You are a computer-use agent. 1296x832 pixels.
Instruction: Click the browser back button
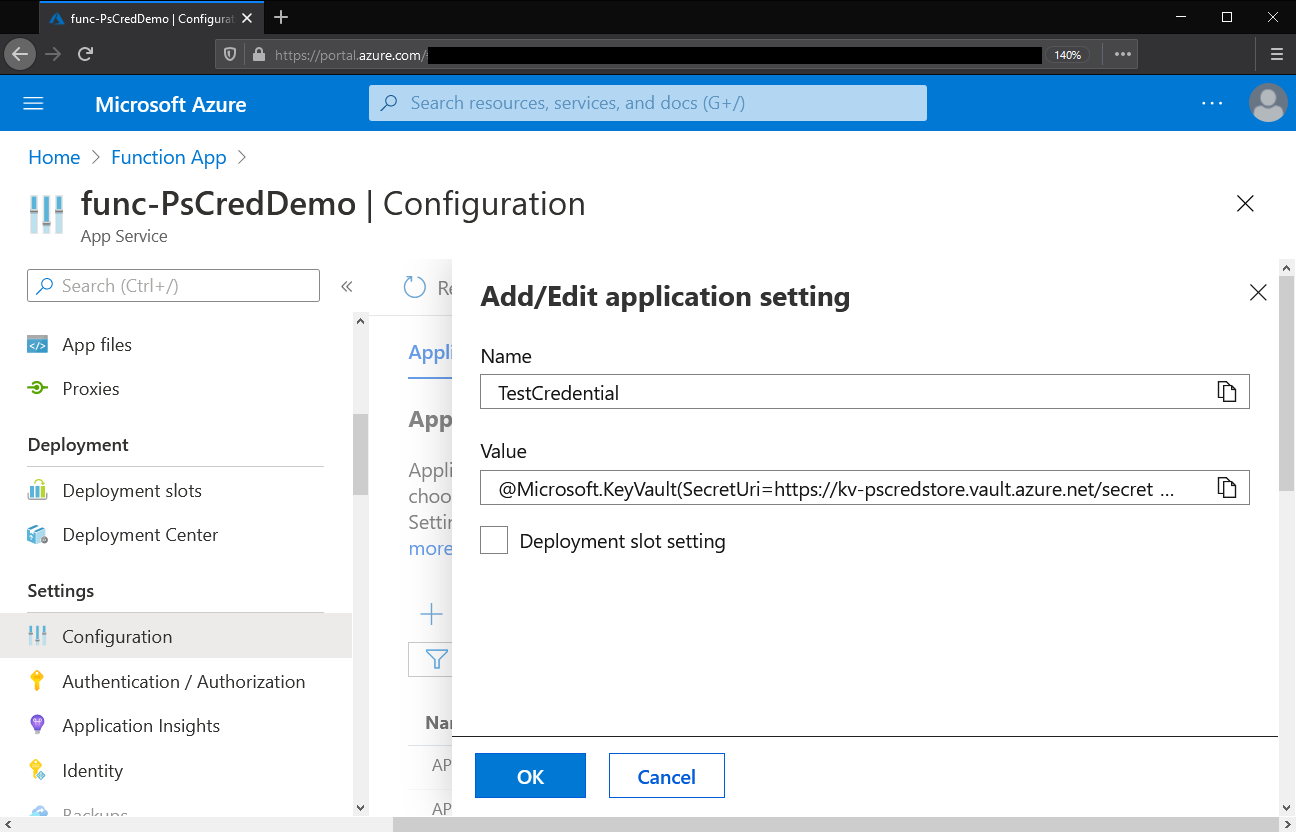coord(20,54)
